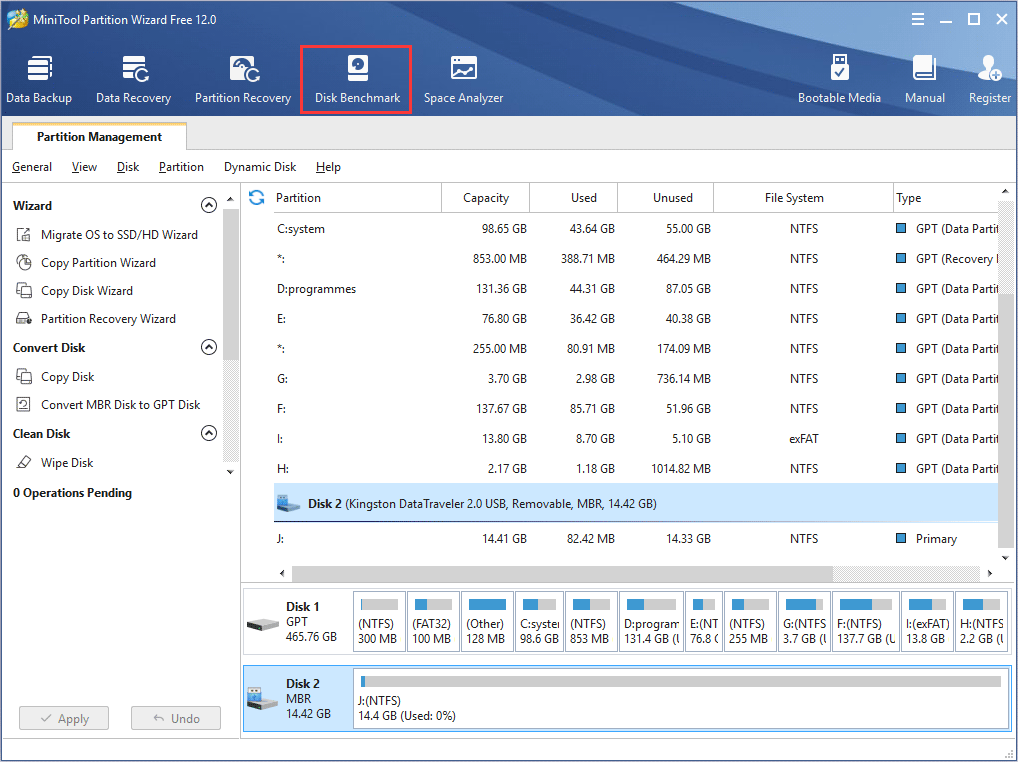Switch to Partition Management tab
Viewport: 1018px width, 762px height.
(99, 136)
